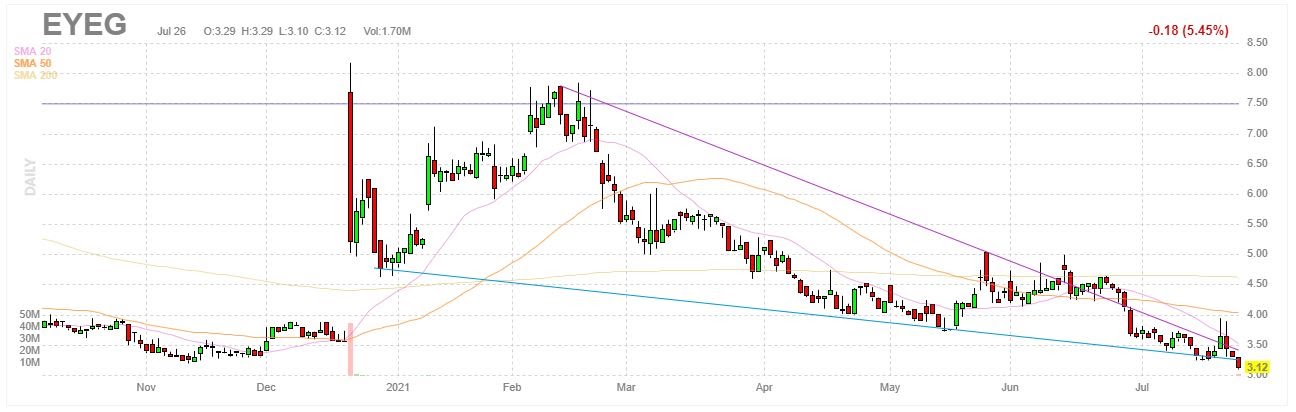Screen dimensions: 1296x412
Task: Click the C:3.12 close price value
Action: pos(329,31)
